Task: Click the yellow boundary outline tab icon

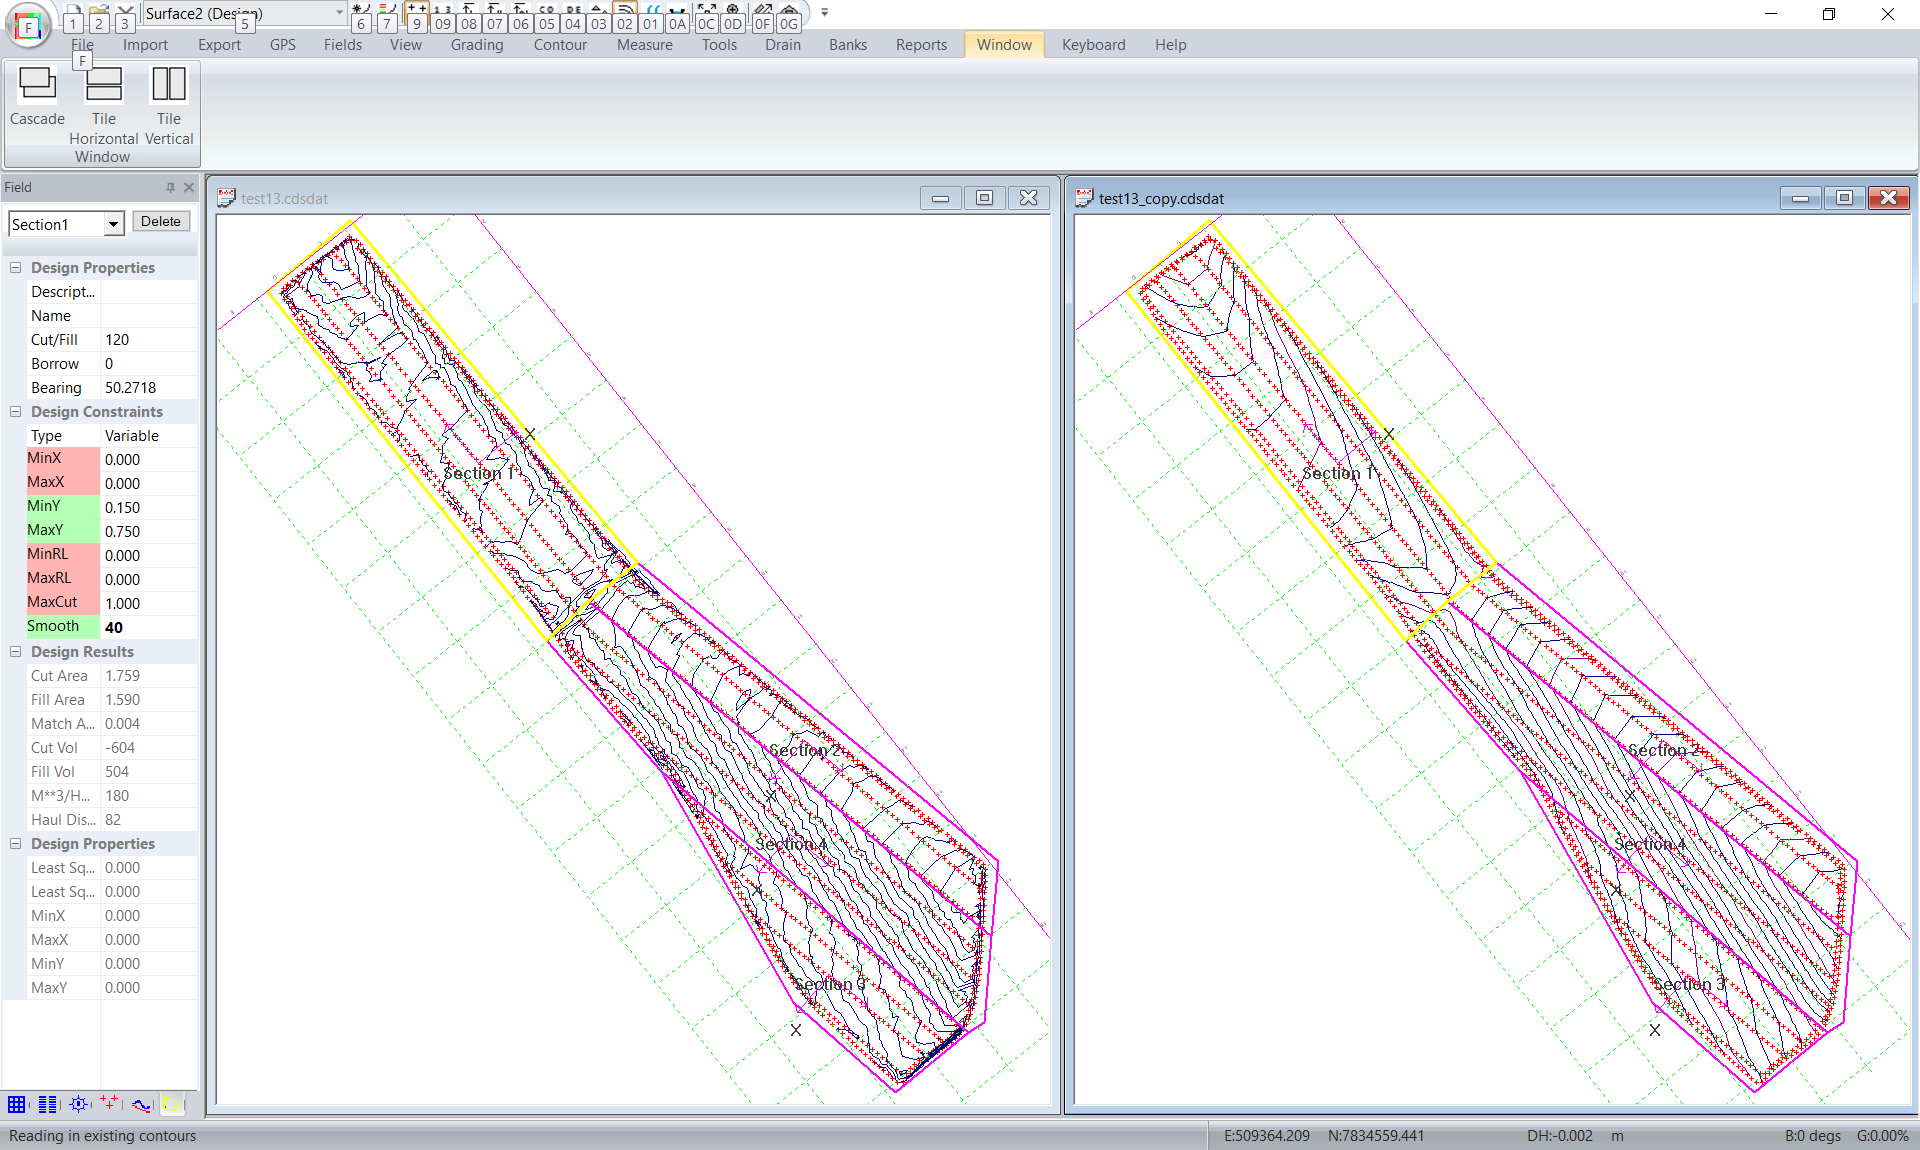Action: pyautogui.click(x=172, y=1104)
